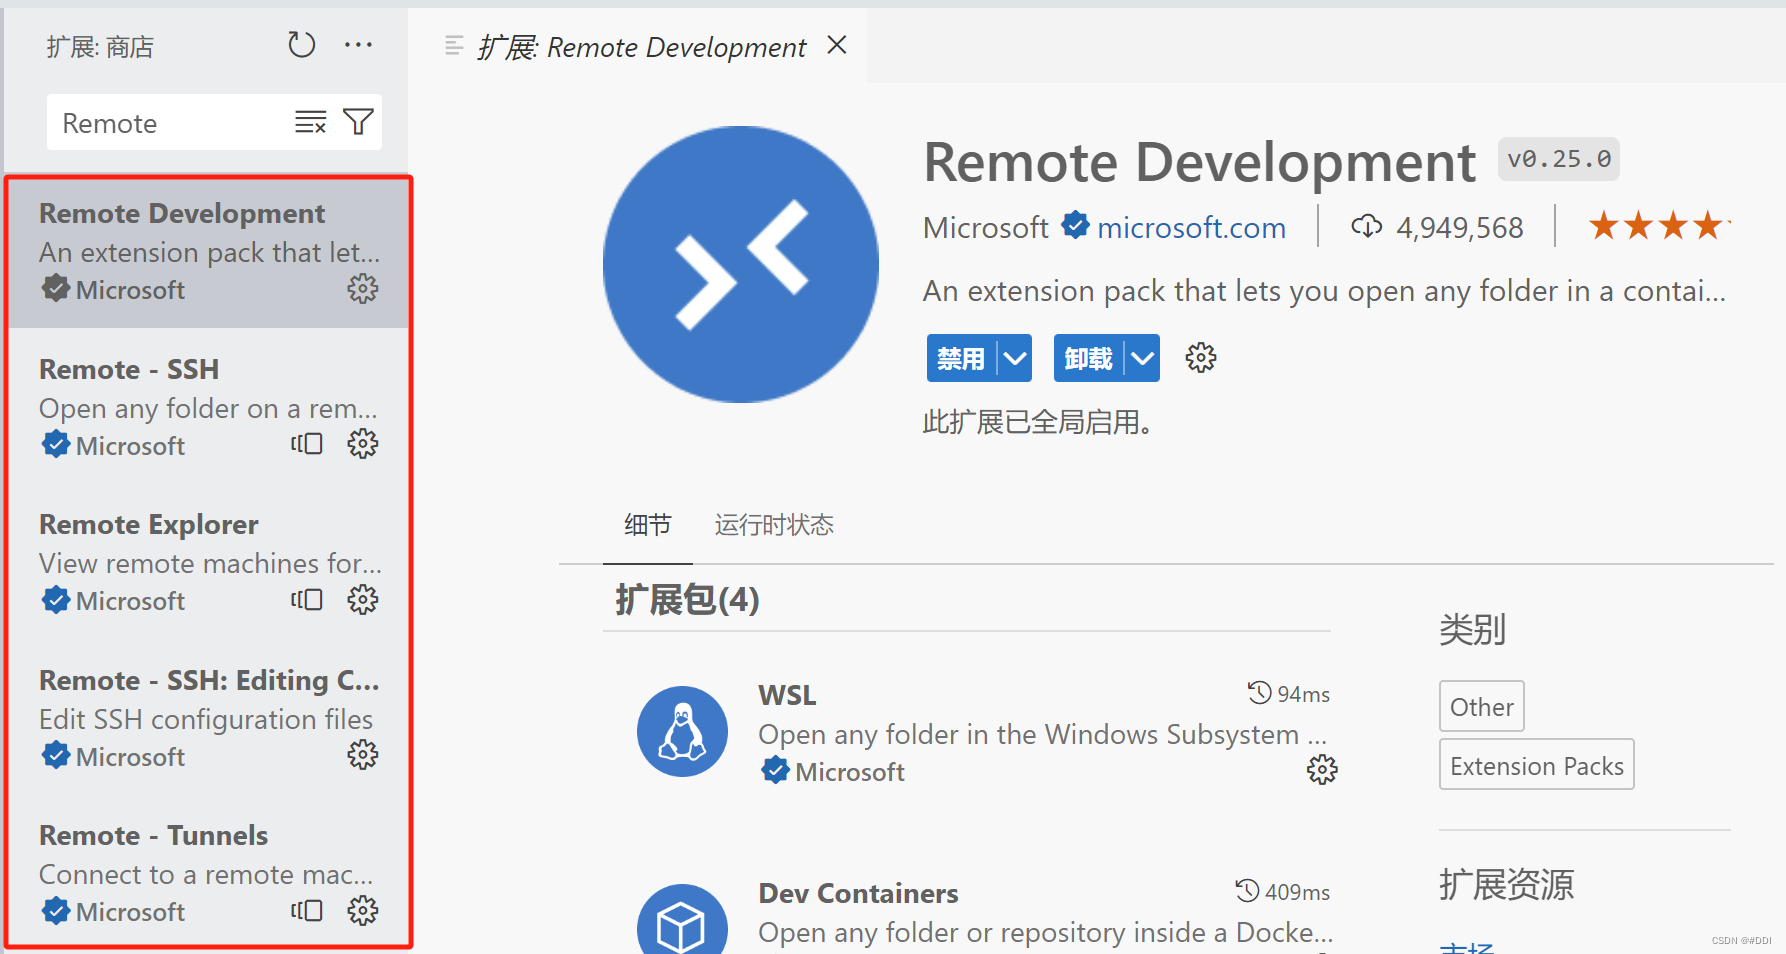Select the 细节 tab
1786x954 pixels.
click(x=647, y=525)
